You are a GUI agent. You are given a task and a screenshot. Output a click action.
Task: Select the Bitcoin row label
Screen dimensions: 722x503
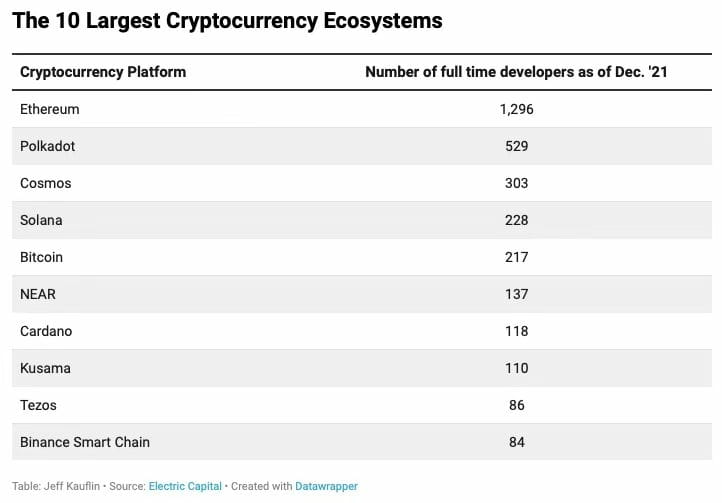(41, 257)
